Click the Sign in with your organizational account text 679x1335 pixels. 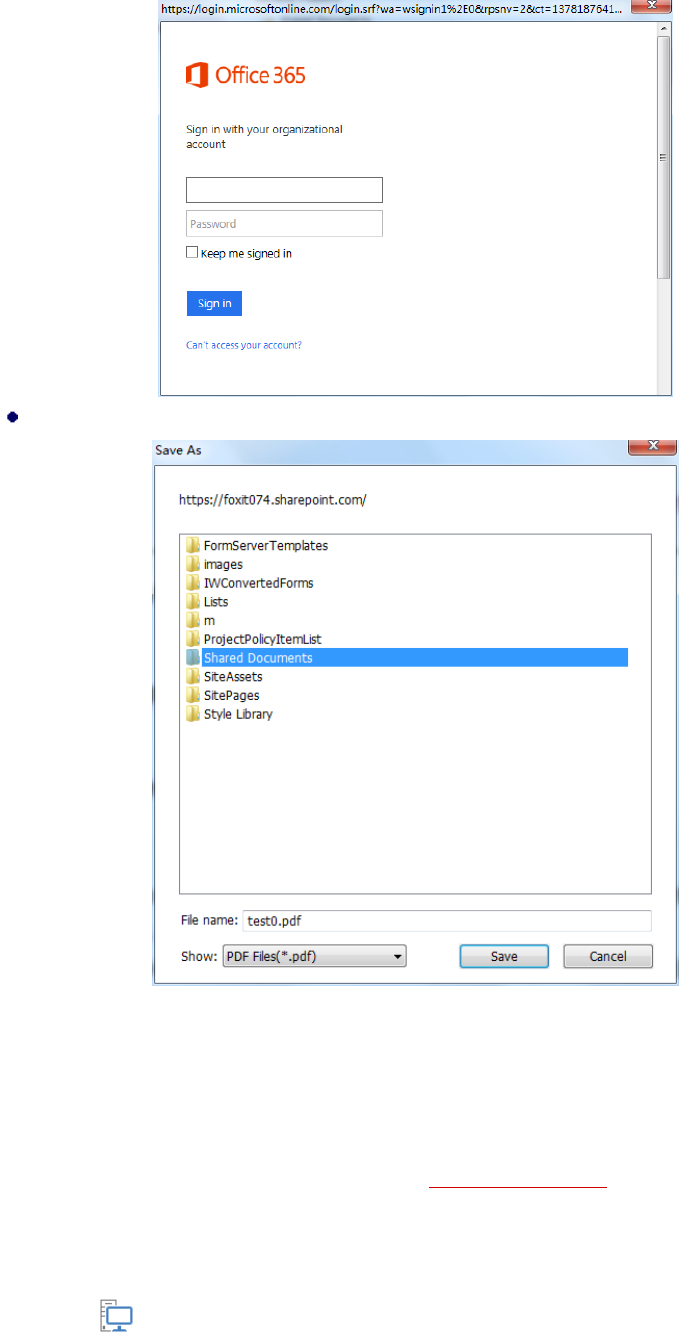pyautogui.click(x=265, y=136)
